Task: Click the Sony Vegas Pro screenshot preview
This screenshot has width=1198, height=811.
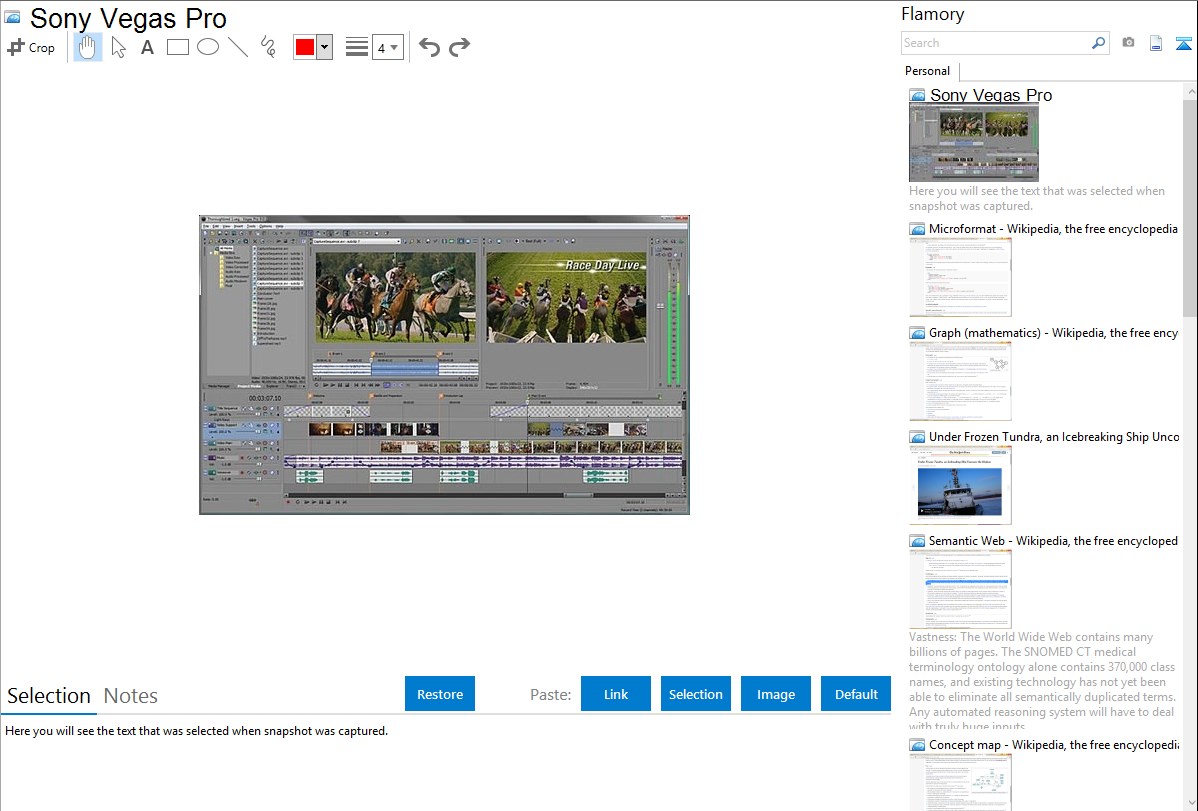Action: [445, 365]
